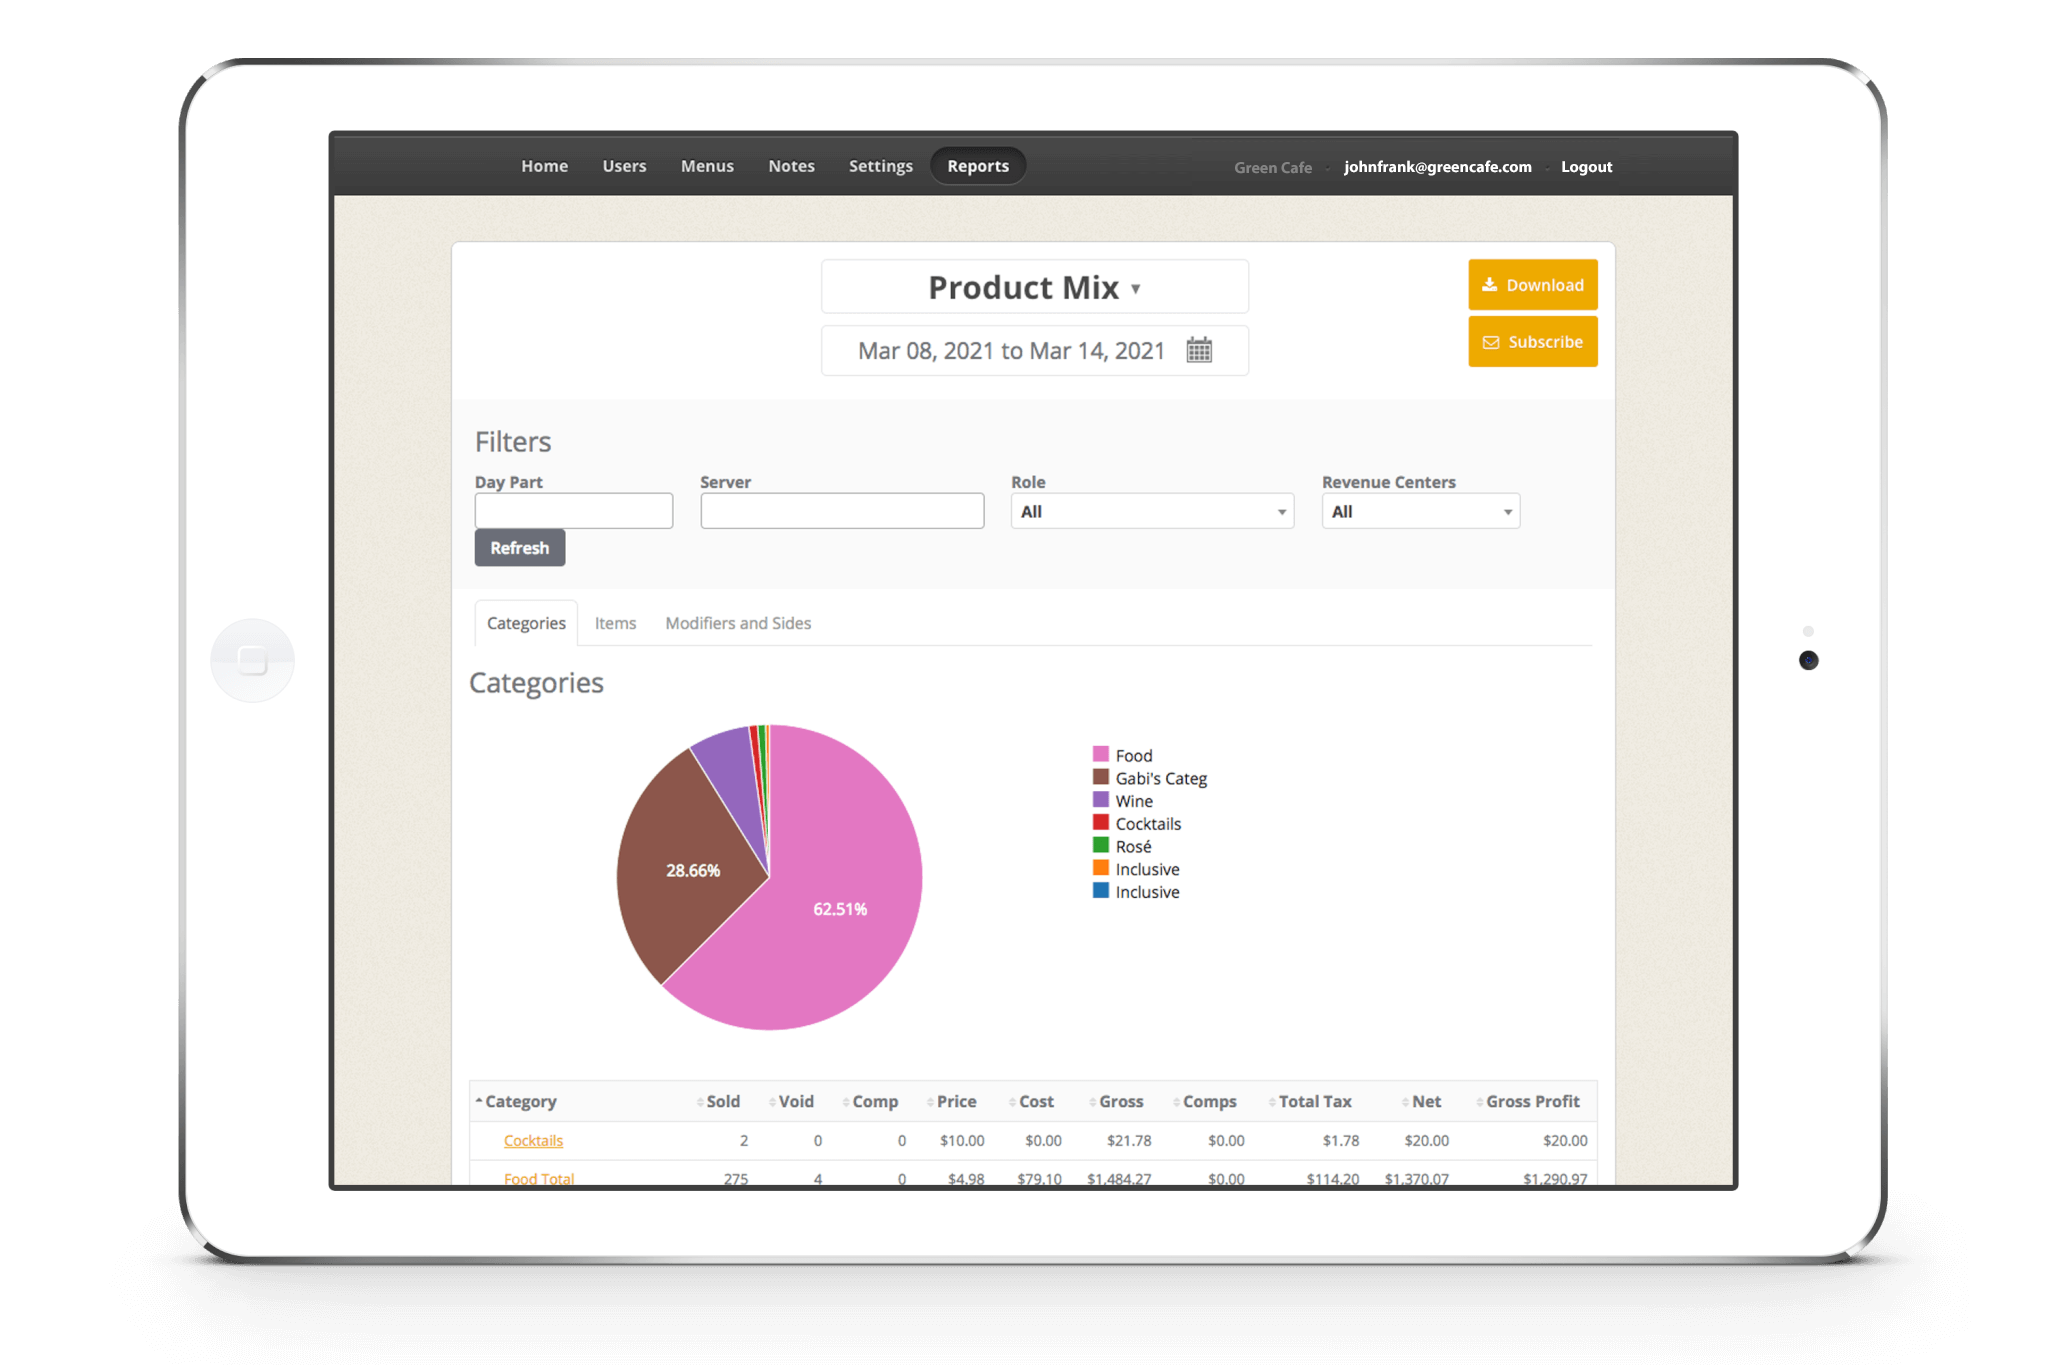Sort table by Gross Profit column
This screenshot has width=2048, height=1365.
(1532, 1101)
